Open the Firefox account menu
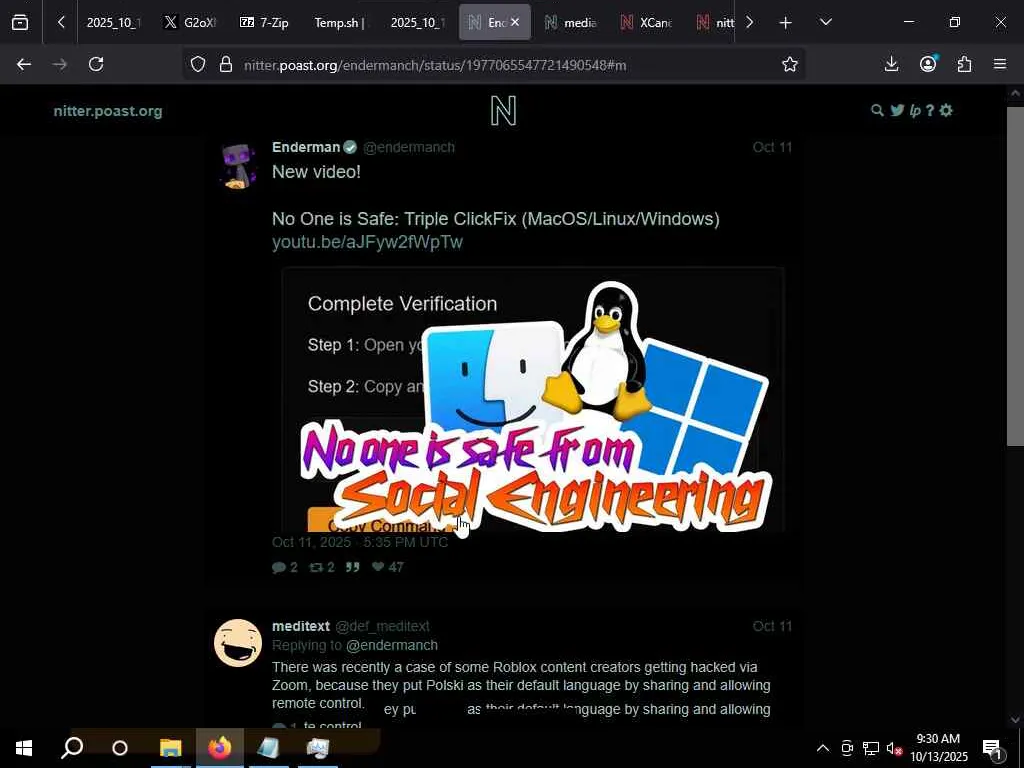The image size is (1024, 768). (x=928, y=64)
